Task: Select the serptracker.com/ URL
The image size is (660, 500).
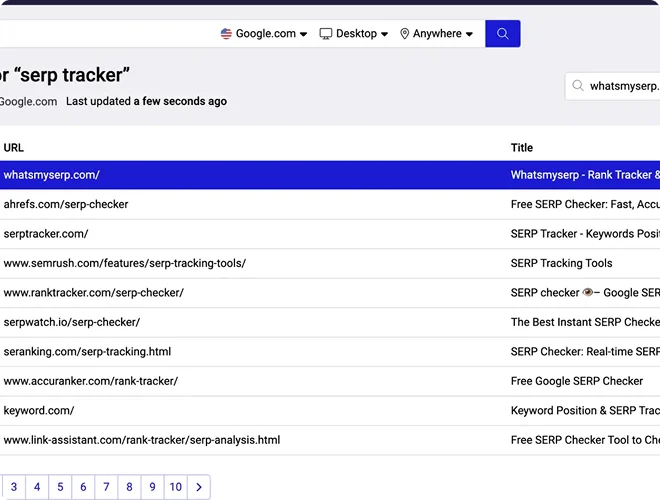Action: 46,234
